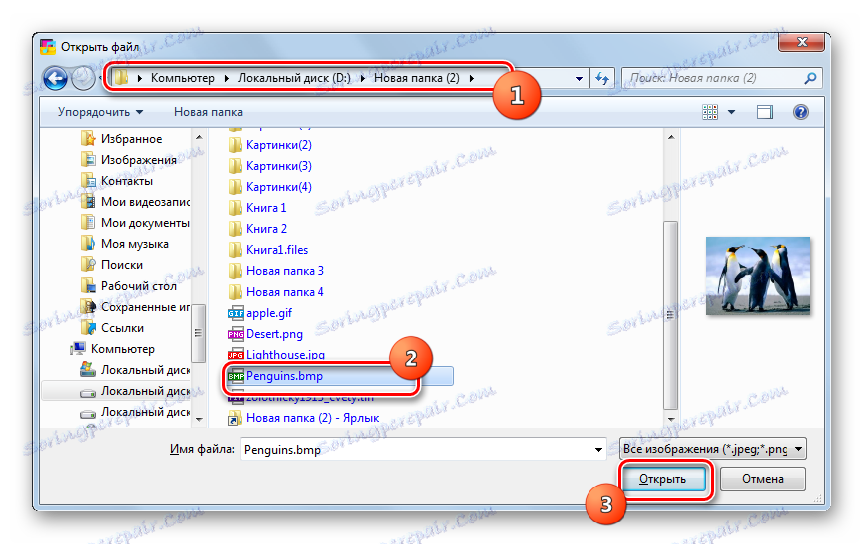864x544 pixels.
Task: Click the file name input field
Action: [423, 450]
